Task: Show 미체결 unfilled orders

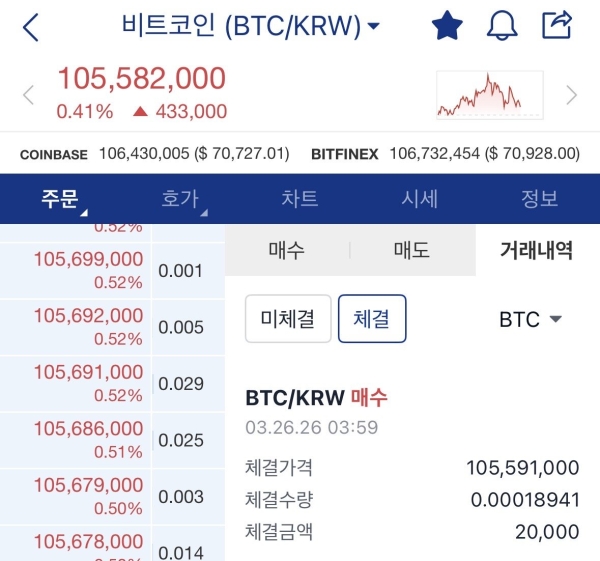Action: click(288, 319)
